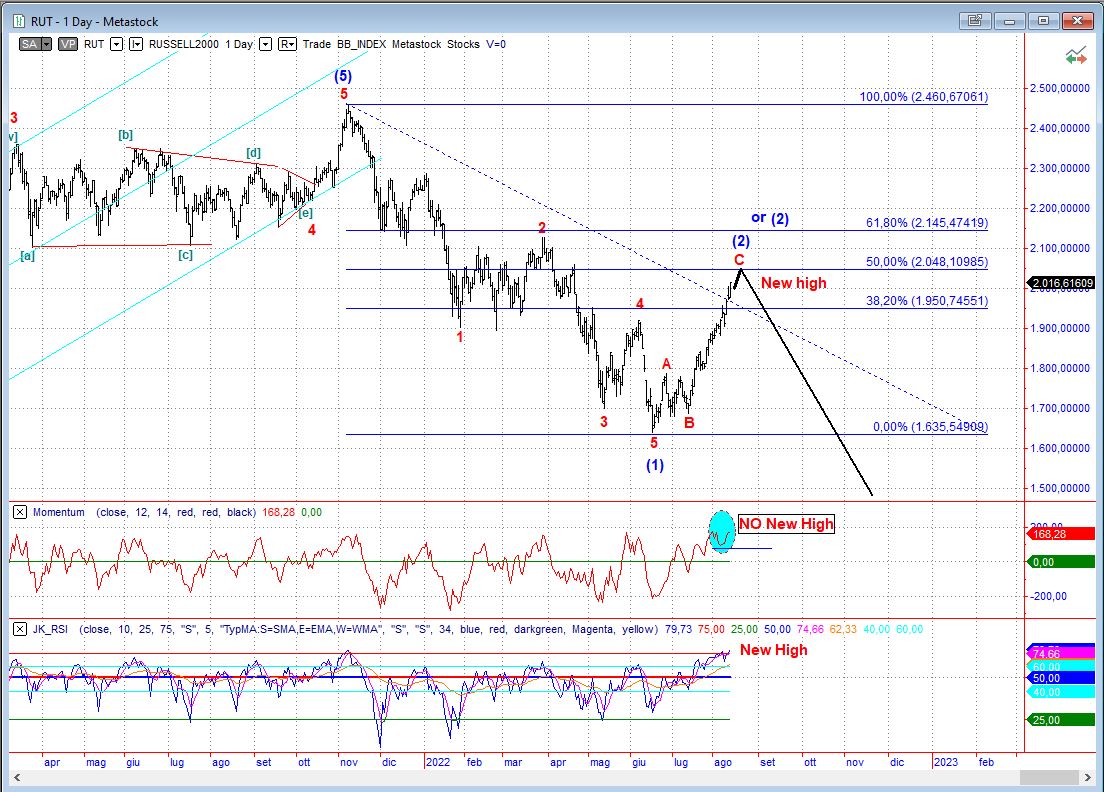Viewport: 1104px width, 792px height.
Task: Click the blue (1) wave label at bottom
Action: (x=655, y=465)
